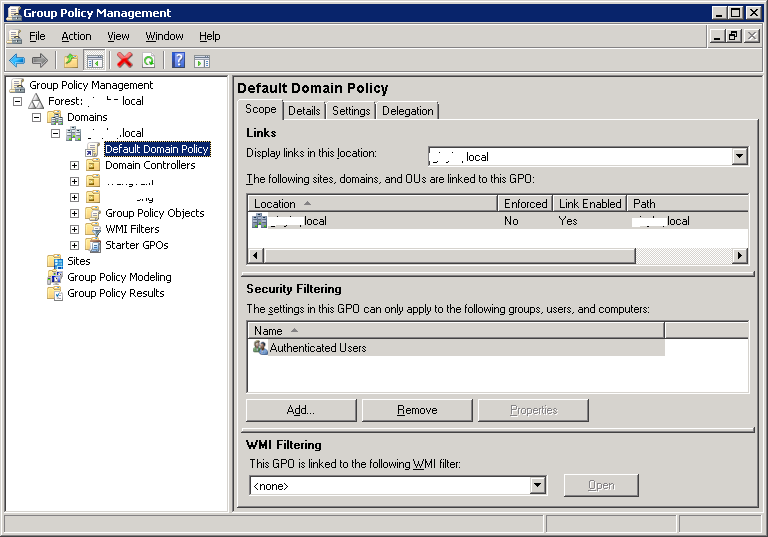Switch to the Delegation tab

[408, 111]
